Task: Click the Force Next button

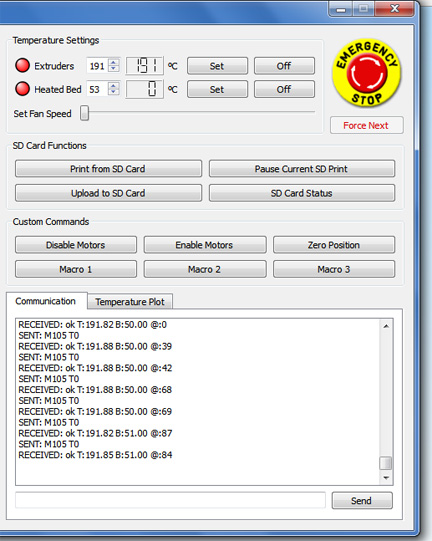Action: pyautogui.click(x=366, y=125)
